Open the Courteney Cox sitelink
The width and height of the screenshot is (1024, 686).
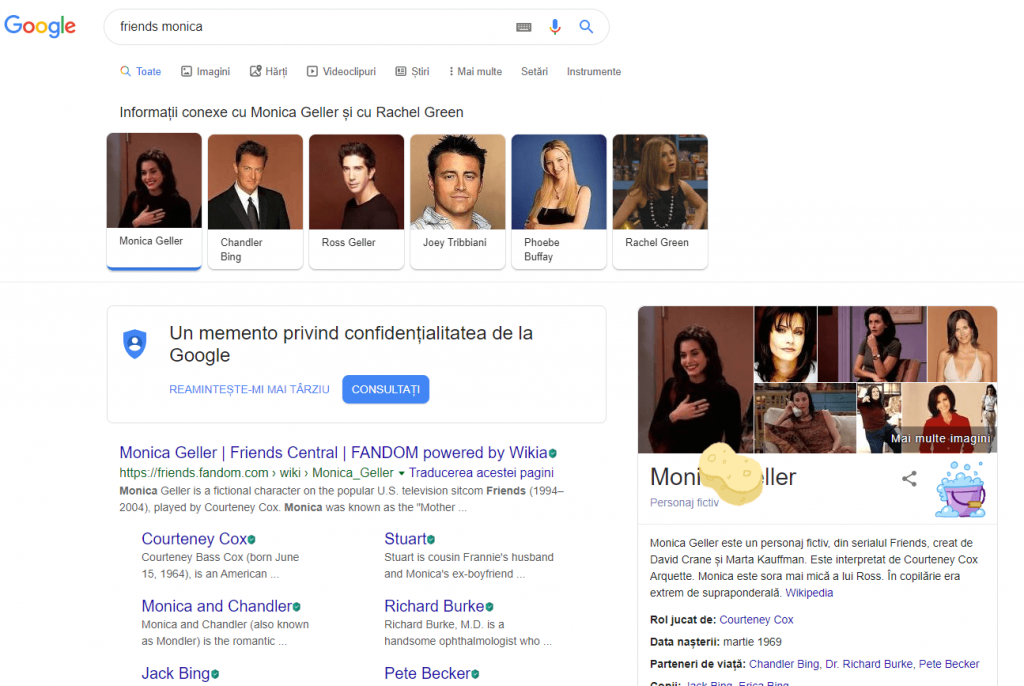click(x=195, y=539)
